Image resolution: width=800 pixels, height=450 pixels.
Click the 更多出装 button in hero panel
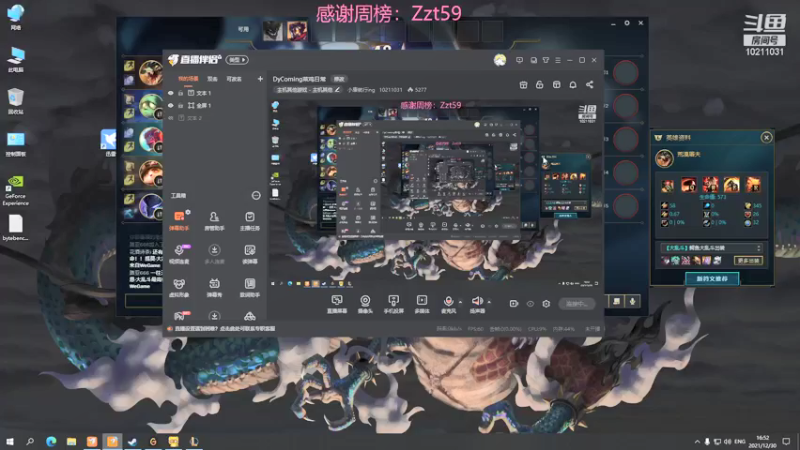point(748,261)
